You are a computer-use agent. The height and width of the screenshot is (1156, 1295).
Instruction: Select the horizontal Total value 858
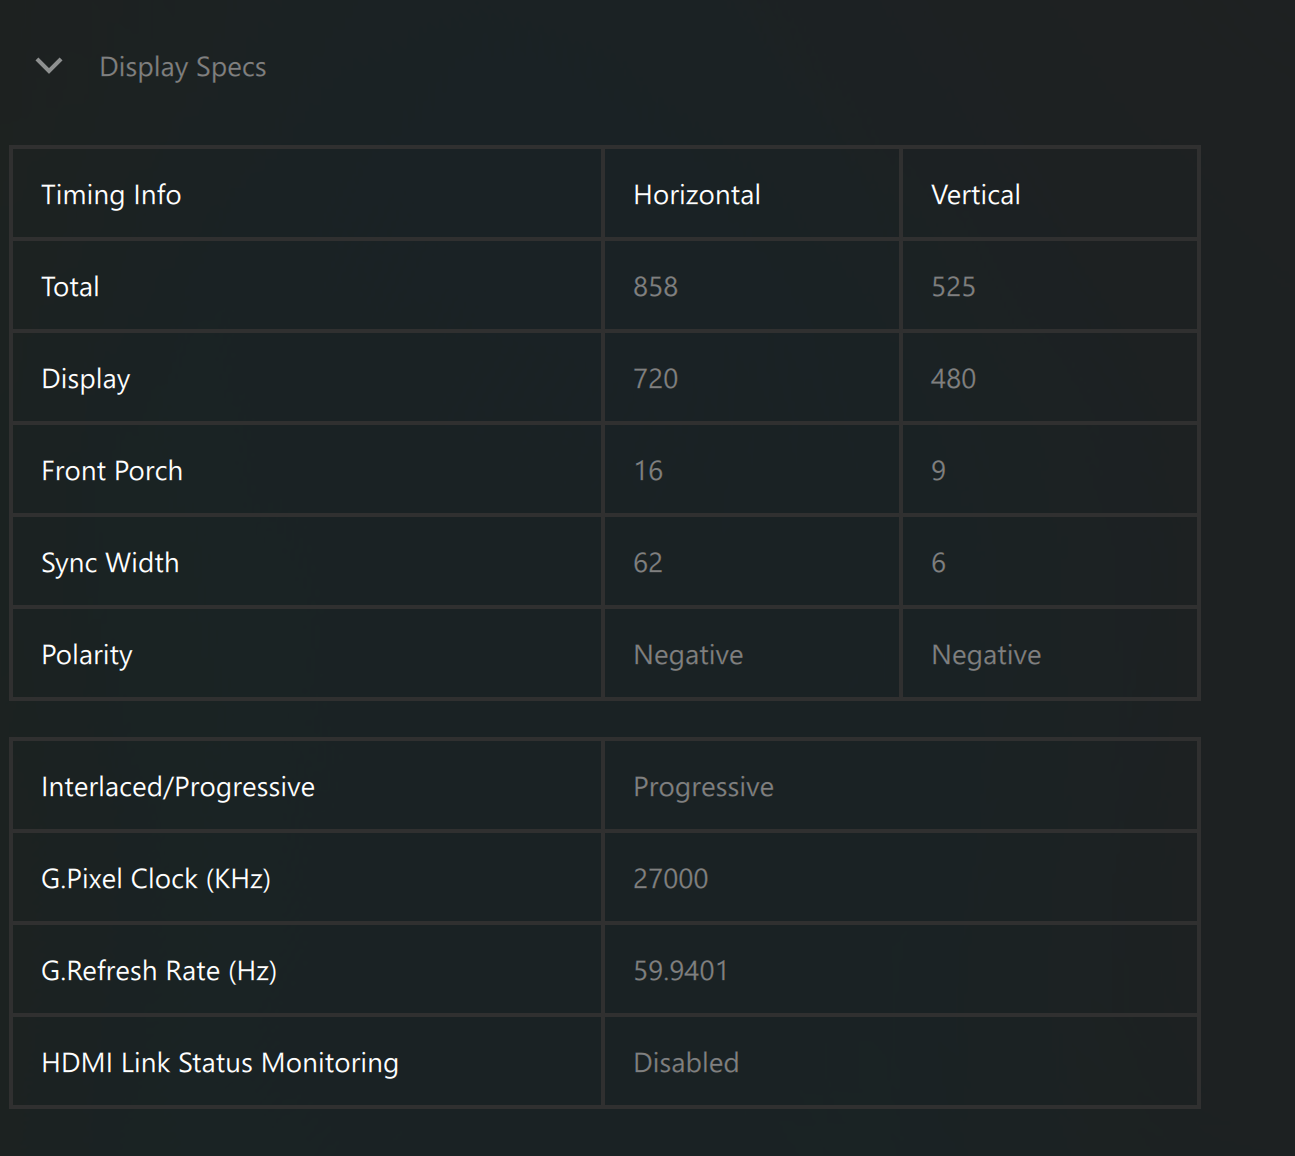(x=656, y=287)
